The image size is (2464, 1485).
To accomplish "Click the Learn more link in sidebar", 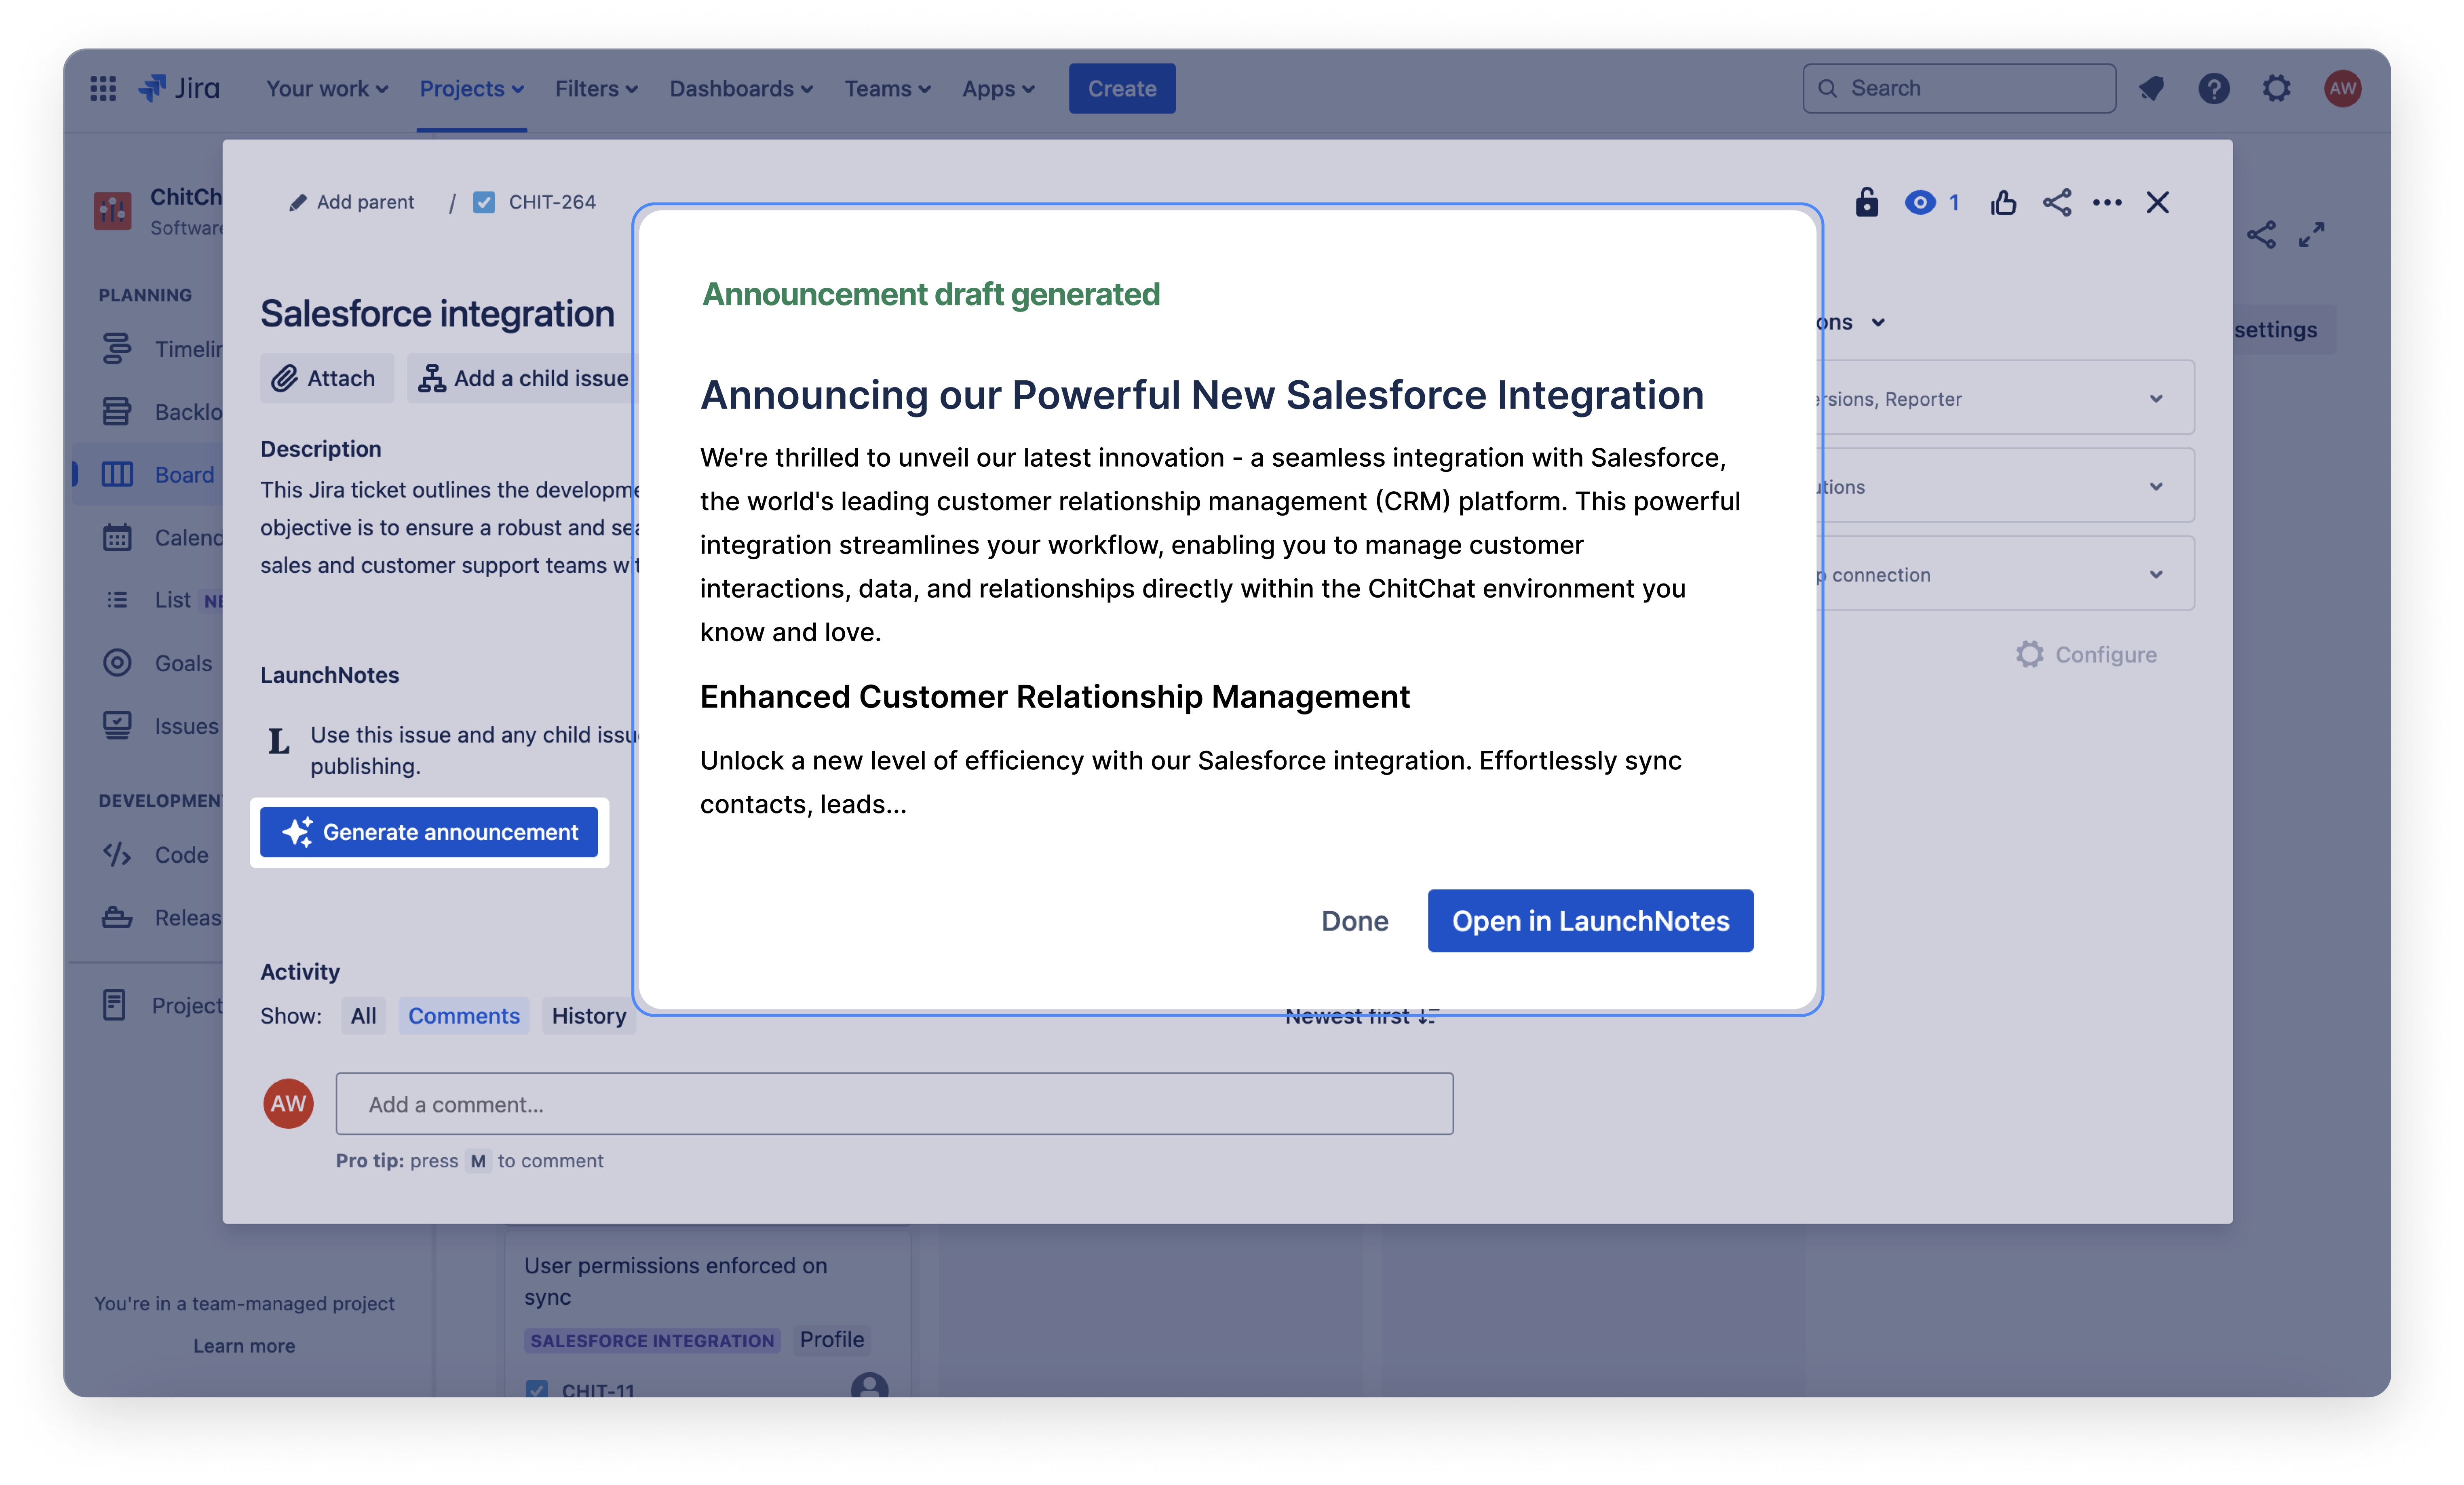I will pos(244,1345).
